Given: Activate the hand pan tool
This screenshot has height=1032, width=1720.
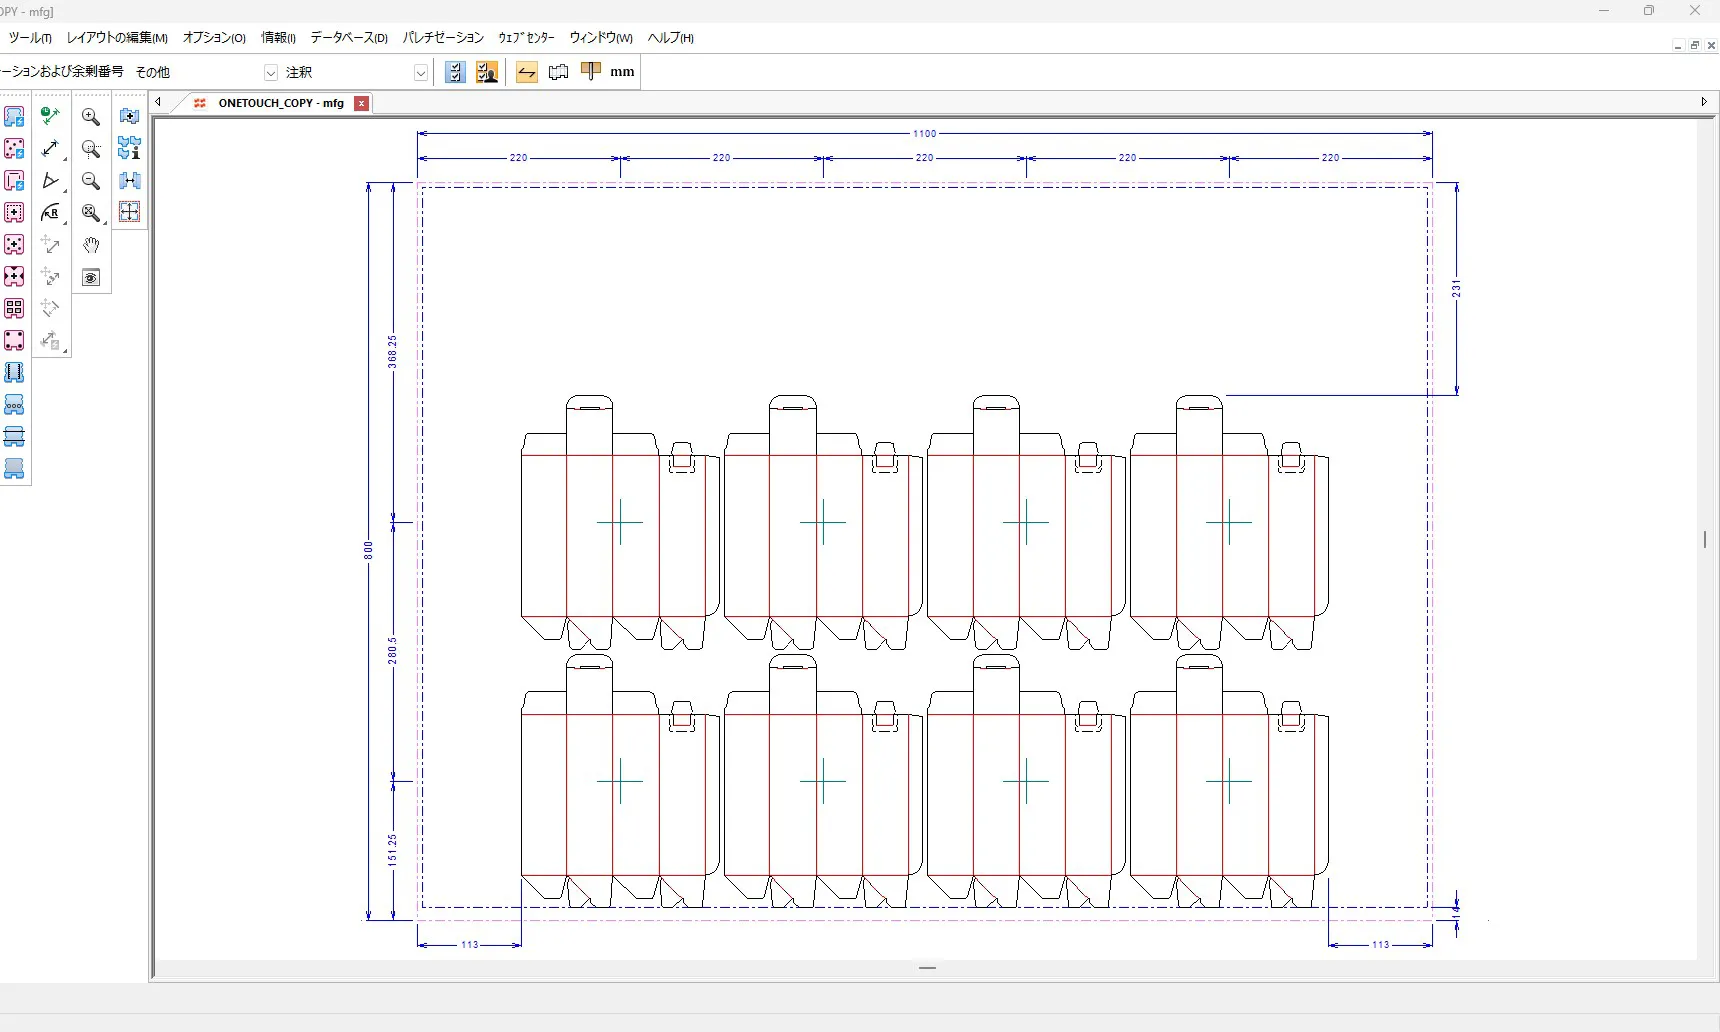Looking at the screenshot, I should pyautogui.click(x=91, y=245).
